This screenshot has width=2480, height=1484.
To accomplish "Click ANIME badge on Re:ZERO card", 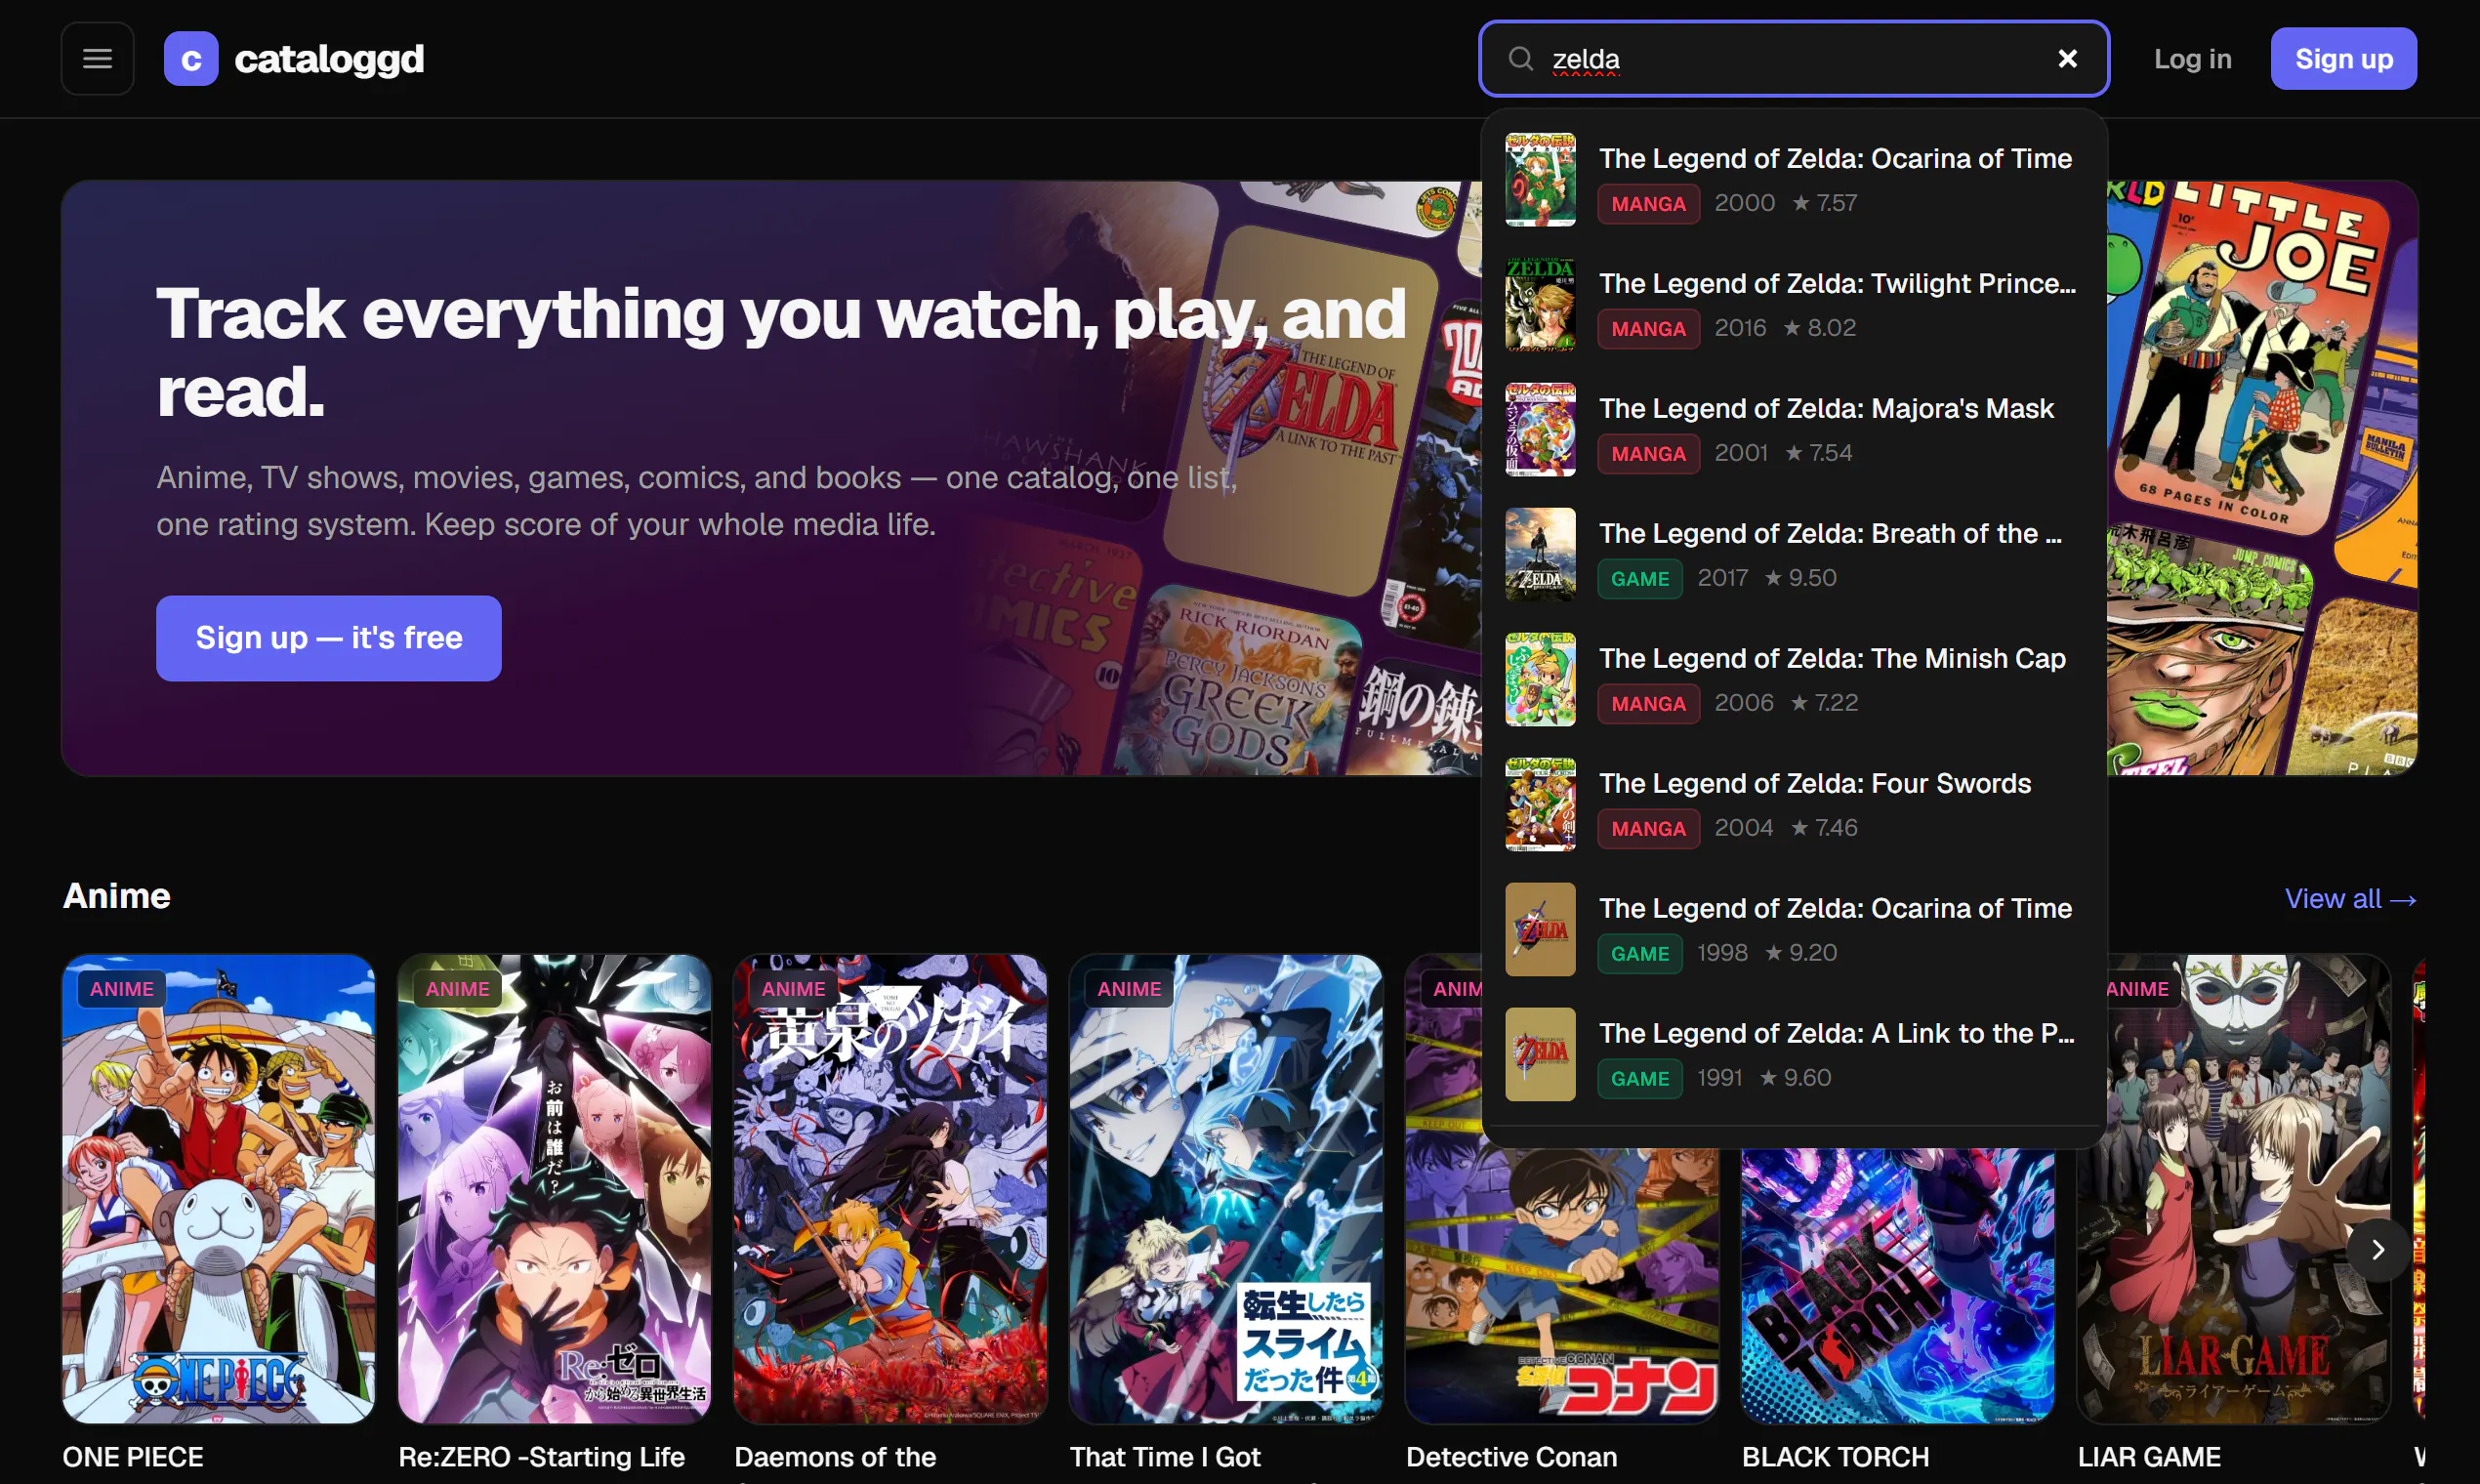I will (x=458, y=989).
